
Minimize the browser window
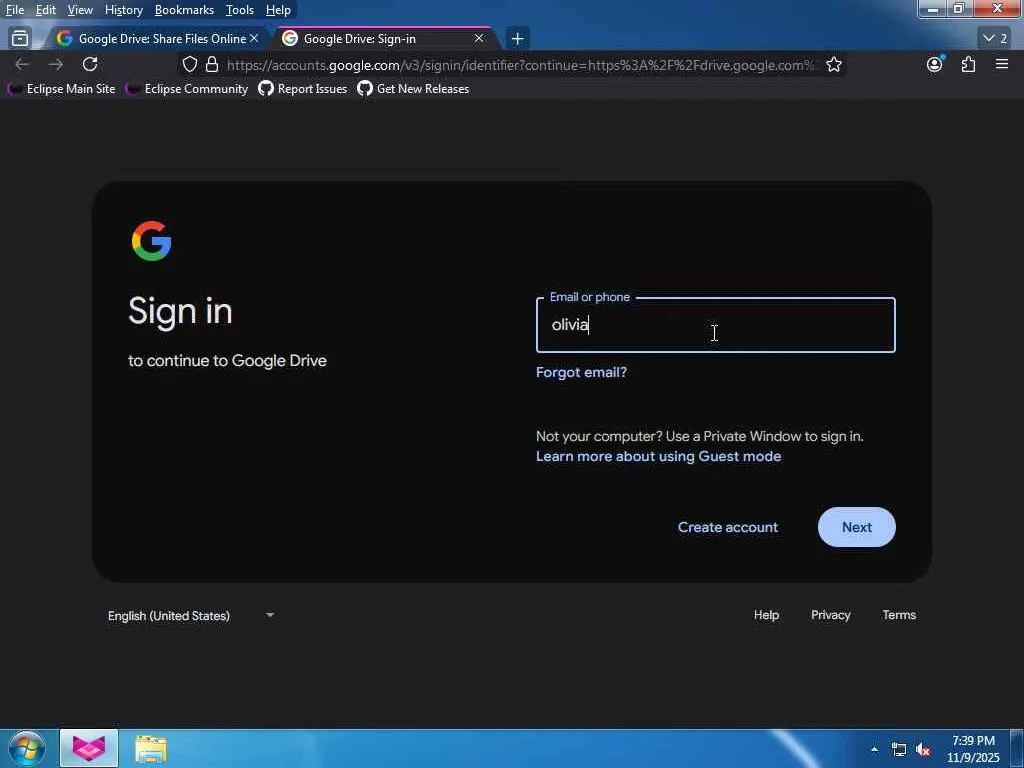click(933, 9)
